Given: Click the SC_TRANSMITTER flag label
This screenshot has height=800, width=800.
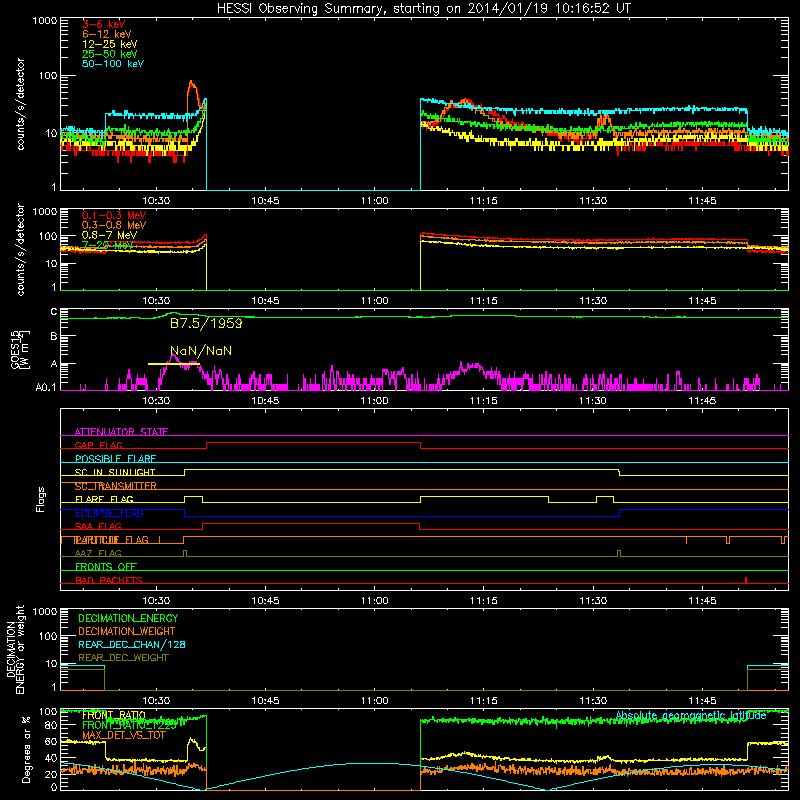Looking at the screenshot, I should (116, 486).
